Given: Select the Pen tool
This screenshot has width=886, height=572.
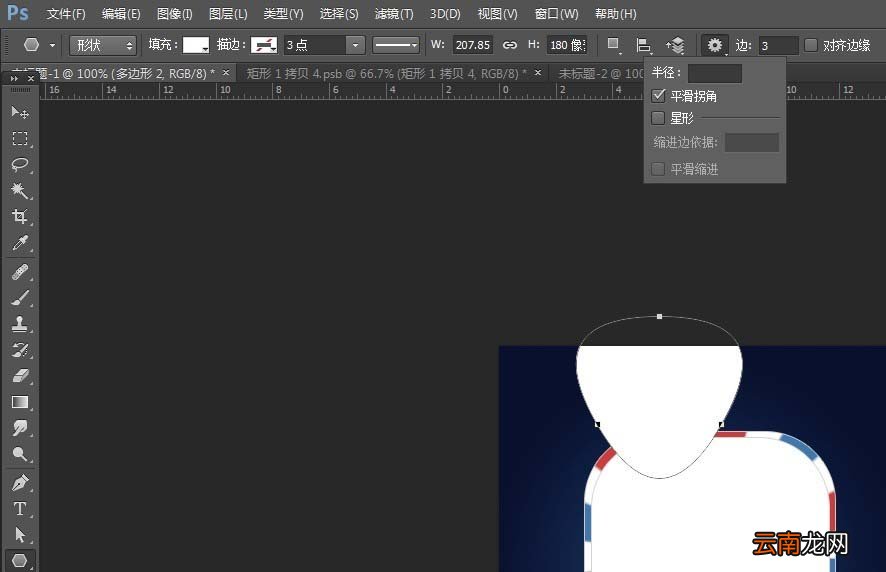Looking at the screenshot, I should (20, 483).
